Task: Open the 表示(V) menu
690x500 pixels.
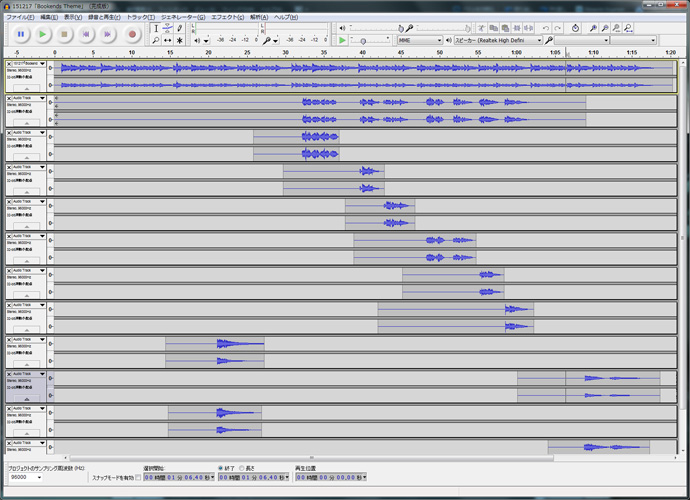Action: (73, 17)
